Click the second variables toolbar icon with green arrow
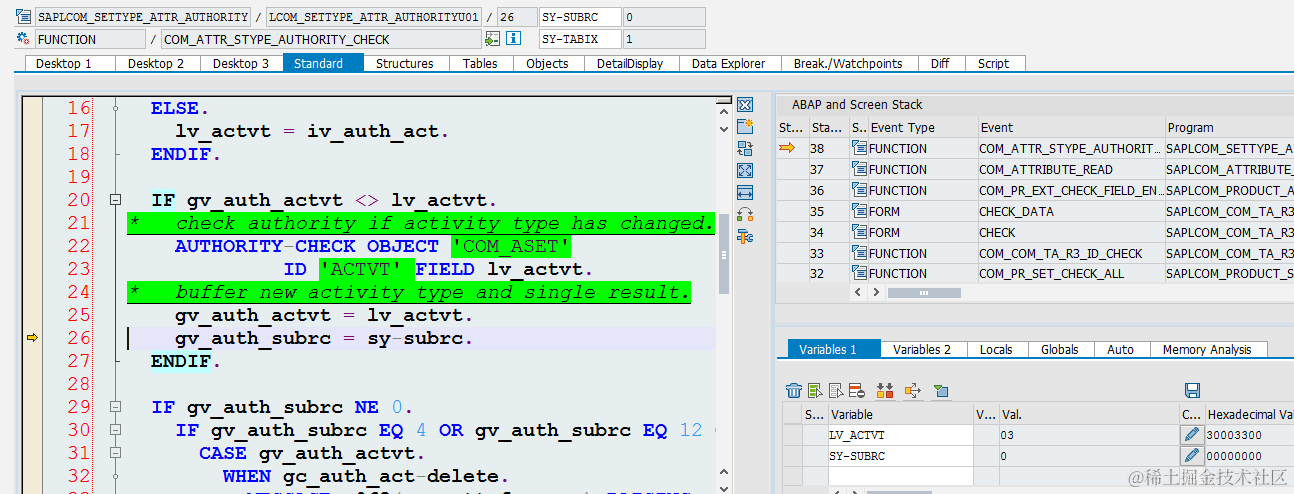Image resolution: width=1294 pixels, height=494 pixels. [815, 390]
